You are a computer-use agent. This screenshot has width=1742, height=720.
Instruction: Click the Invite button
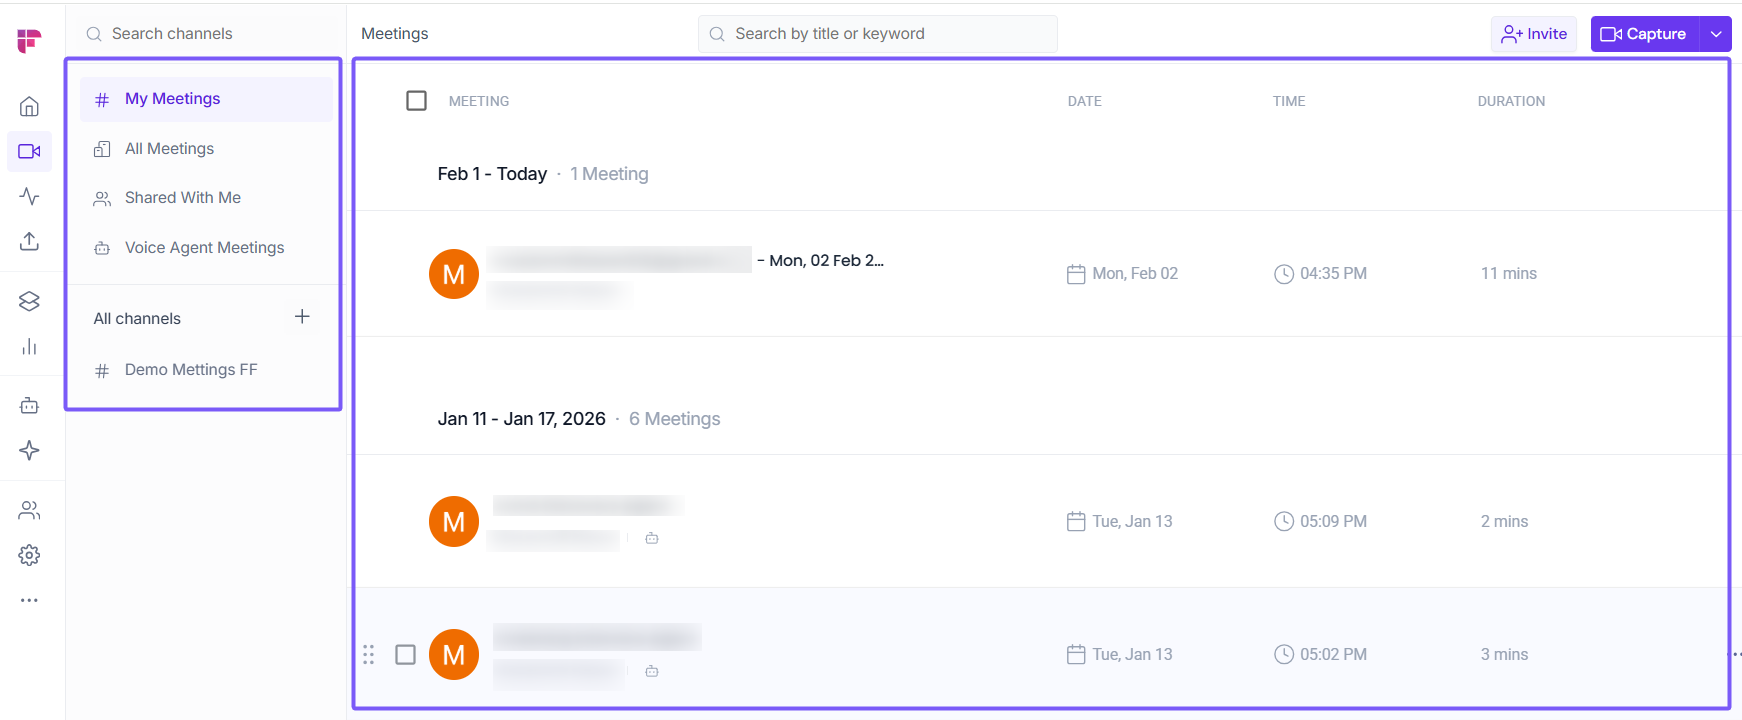pyautogui.click(x=1534, y=34)
